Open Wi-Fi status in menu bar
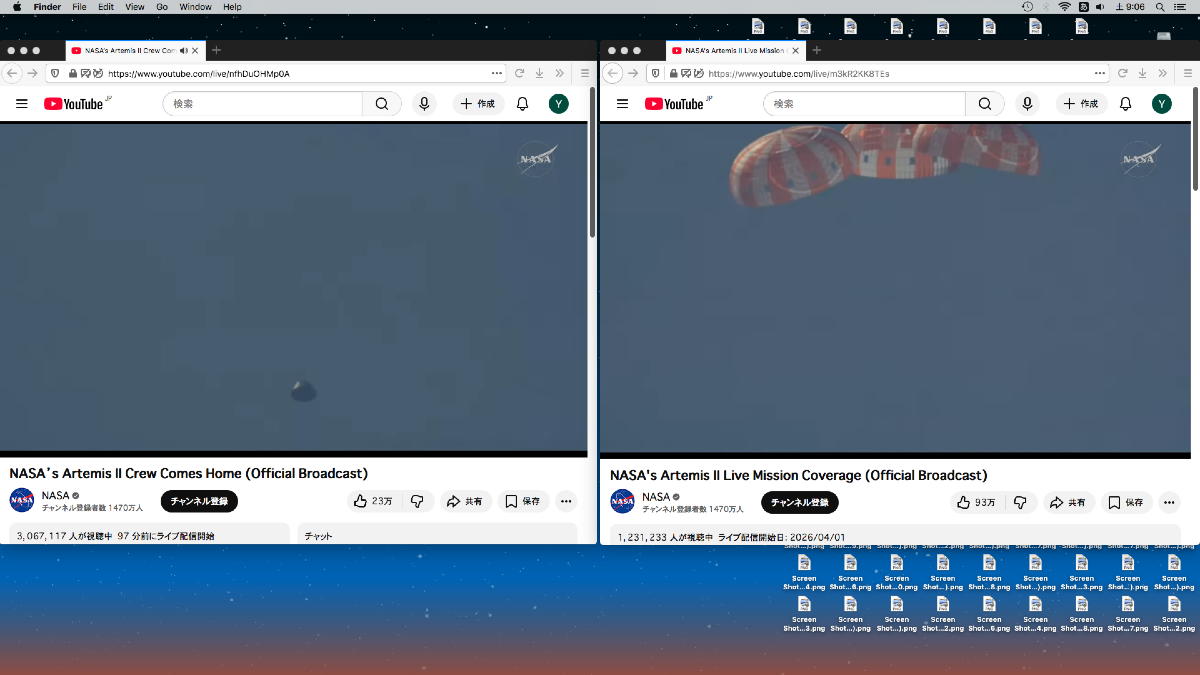Image resolution: width=1200 pixels, height=675 pixels. pyautogui.click(x=1064, y=7)
